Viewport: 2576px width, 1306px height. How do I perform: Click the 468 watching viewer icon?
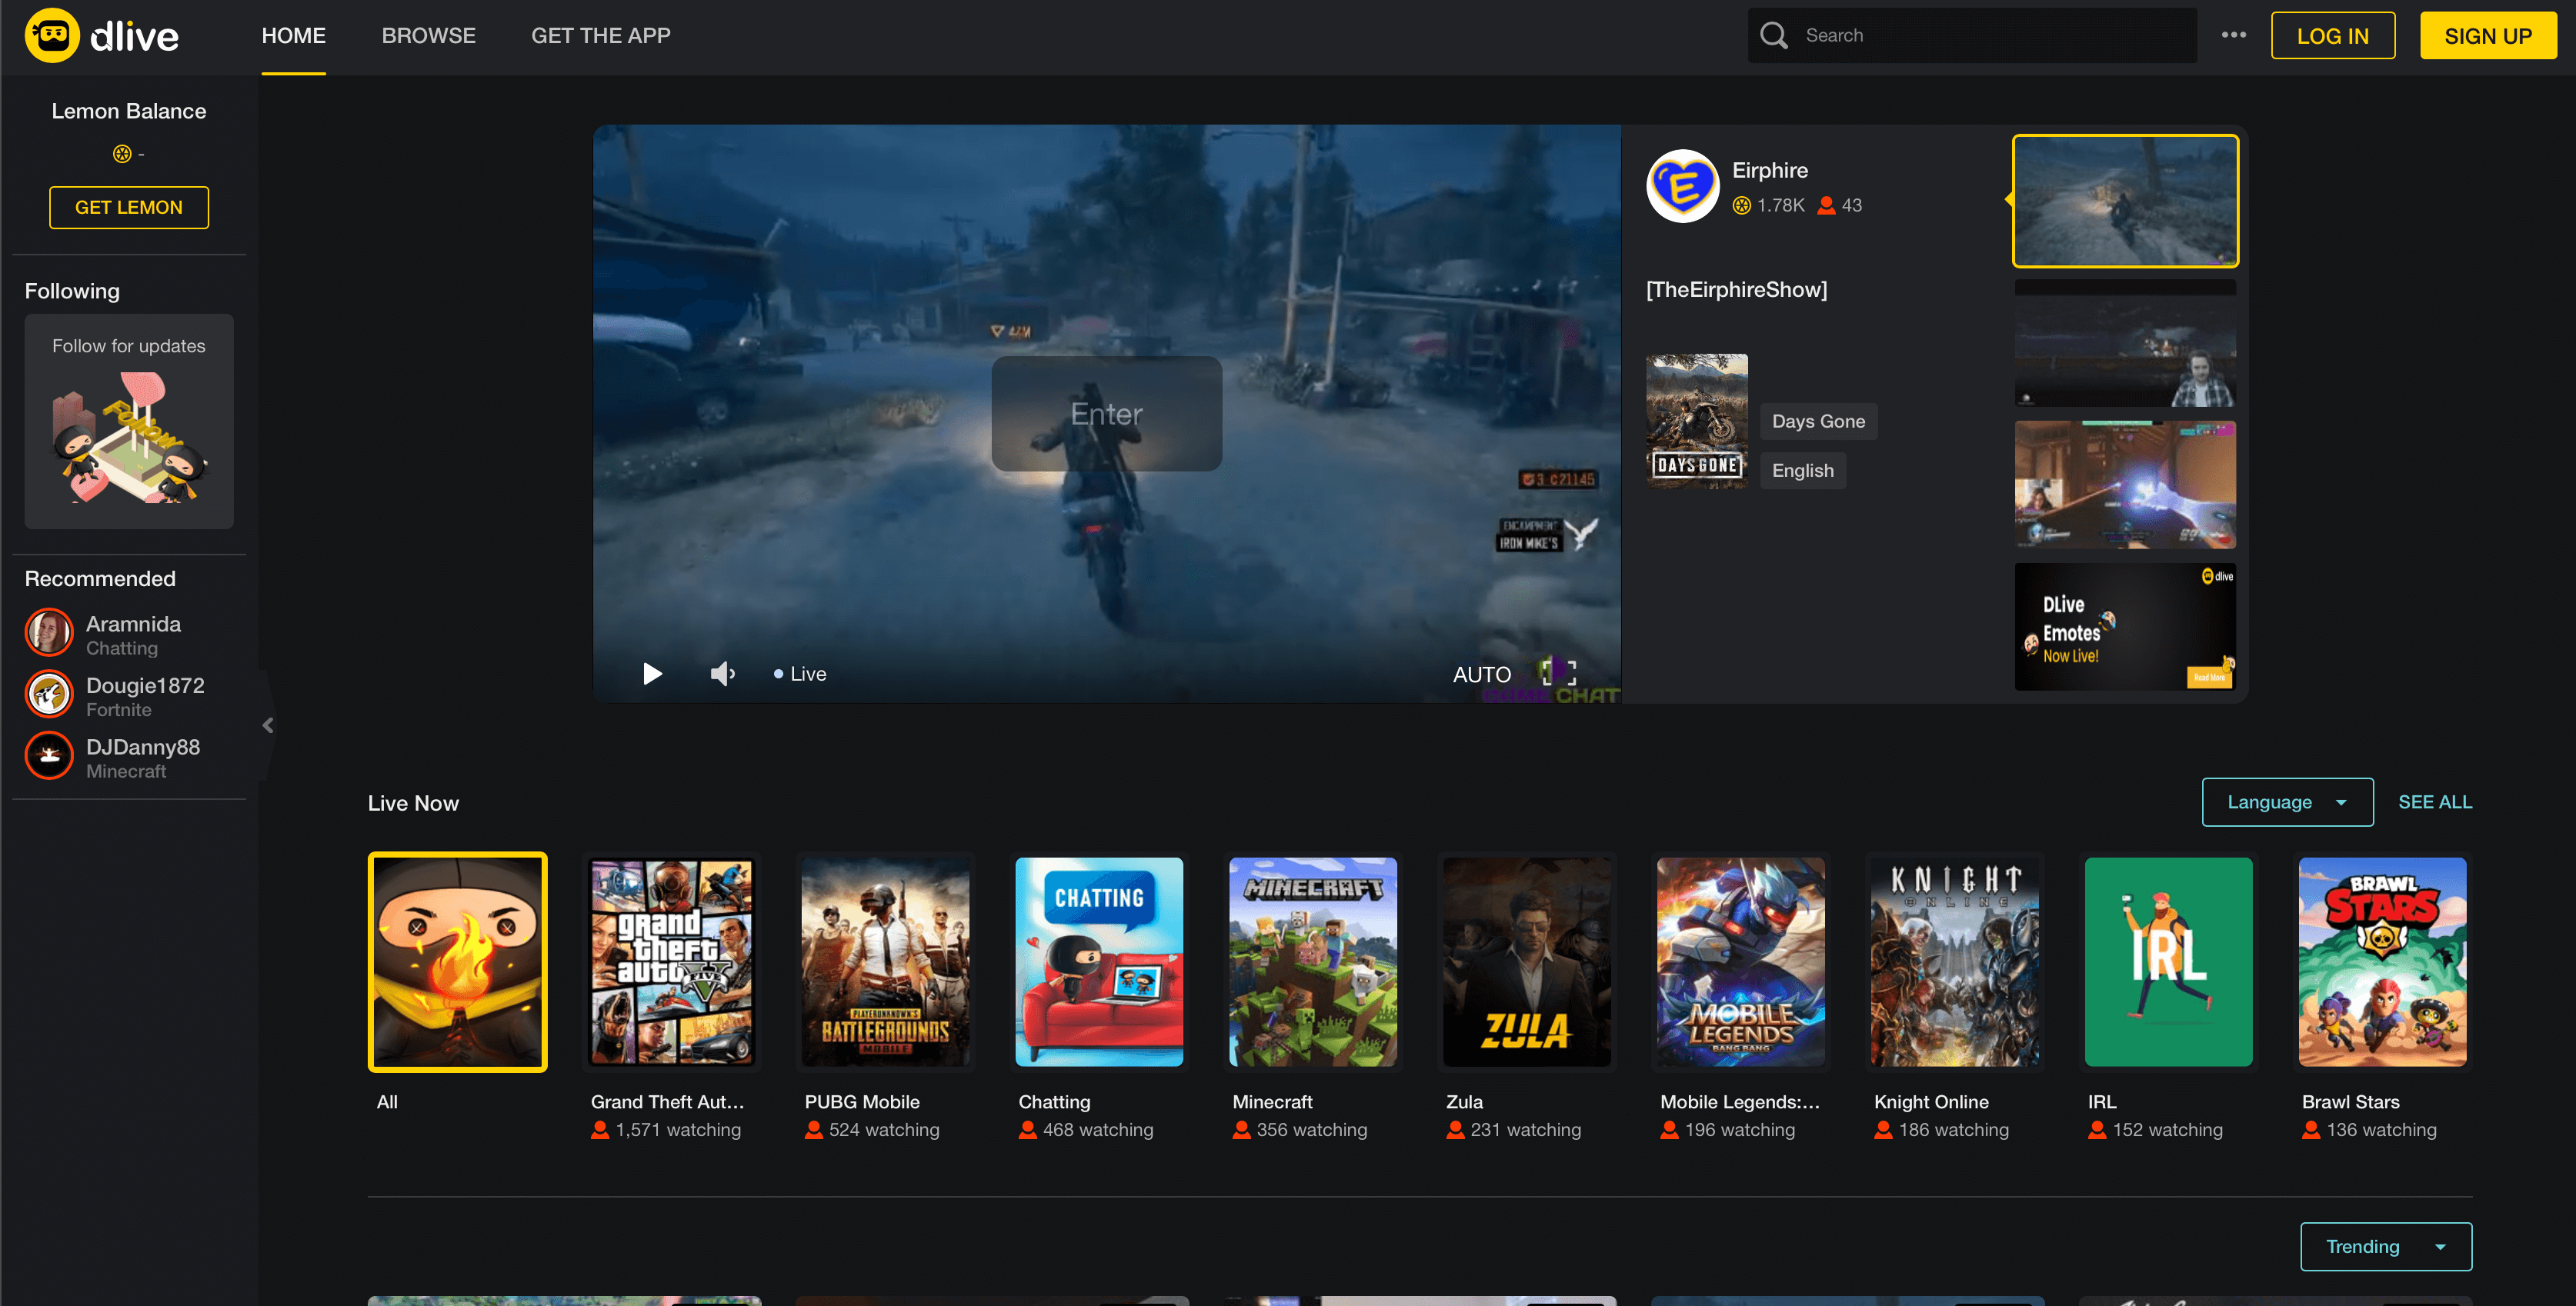(1028, 1130)
